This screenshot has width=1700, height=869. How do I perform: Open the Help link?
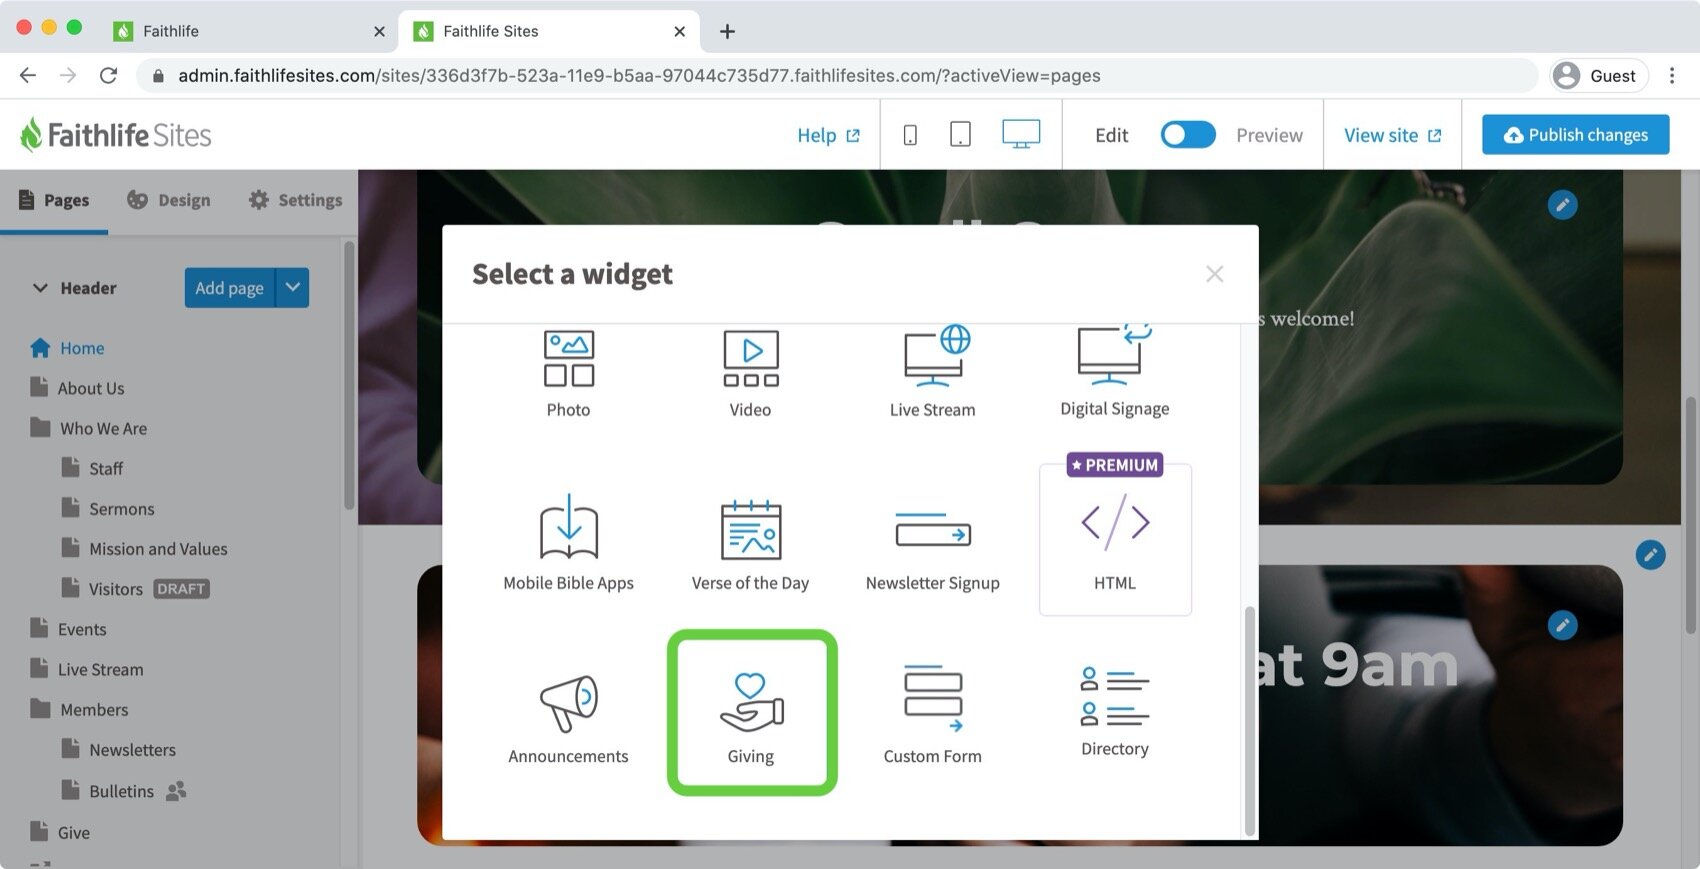pos(828,135)
